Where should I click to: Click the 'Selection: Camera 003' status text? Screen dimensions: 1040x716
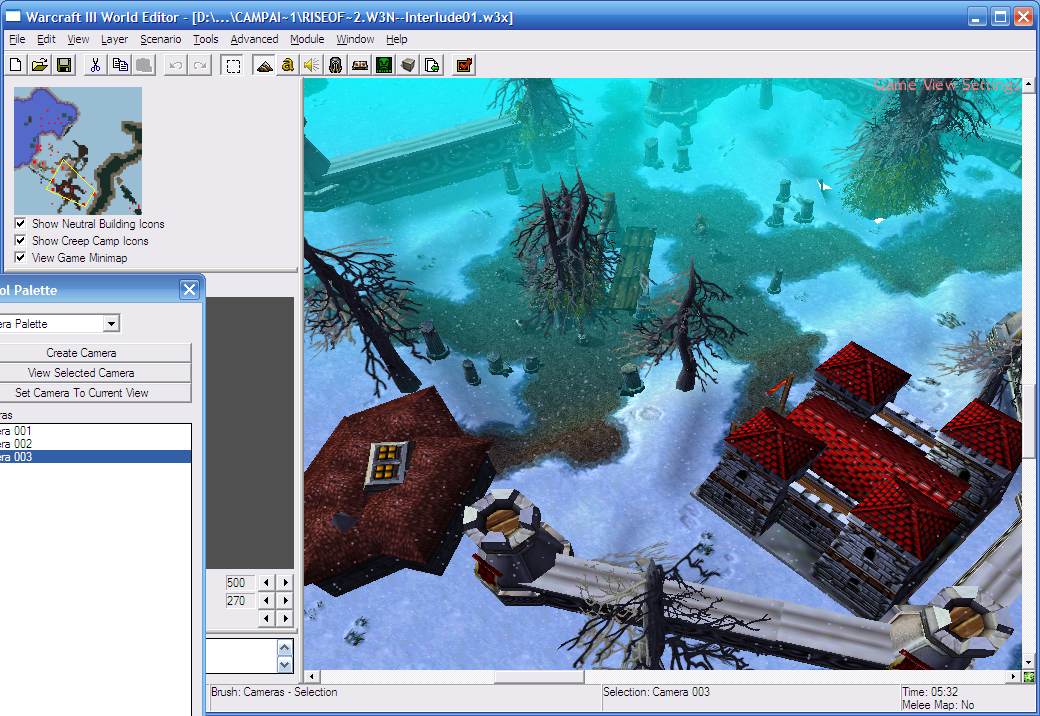point(656,691)
